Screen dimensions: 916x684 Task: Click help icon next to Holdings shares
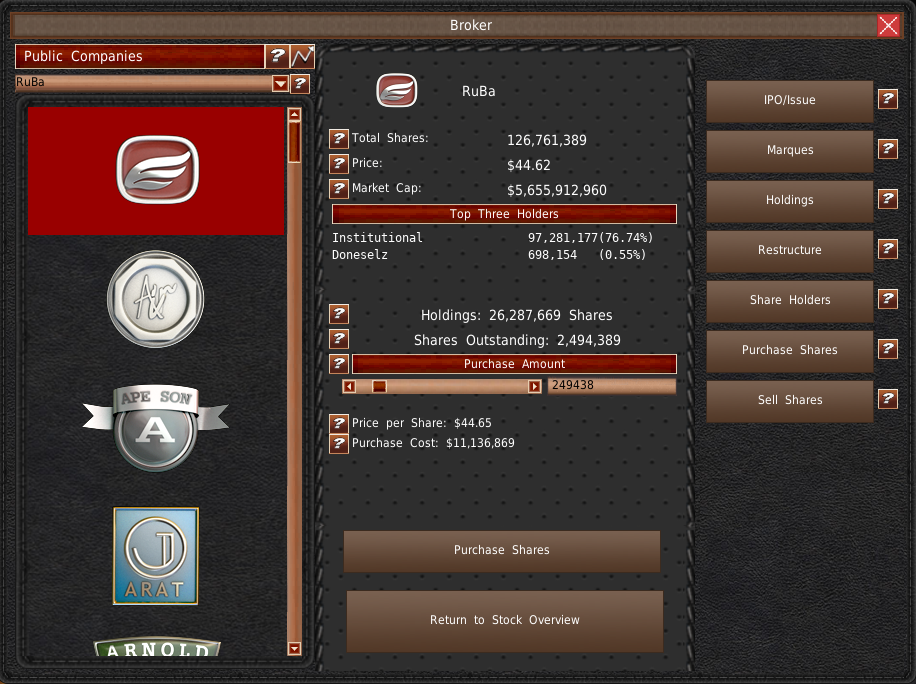click(x=339, y=314)
